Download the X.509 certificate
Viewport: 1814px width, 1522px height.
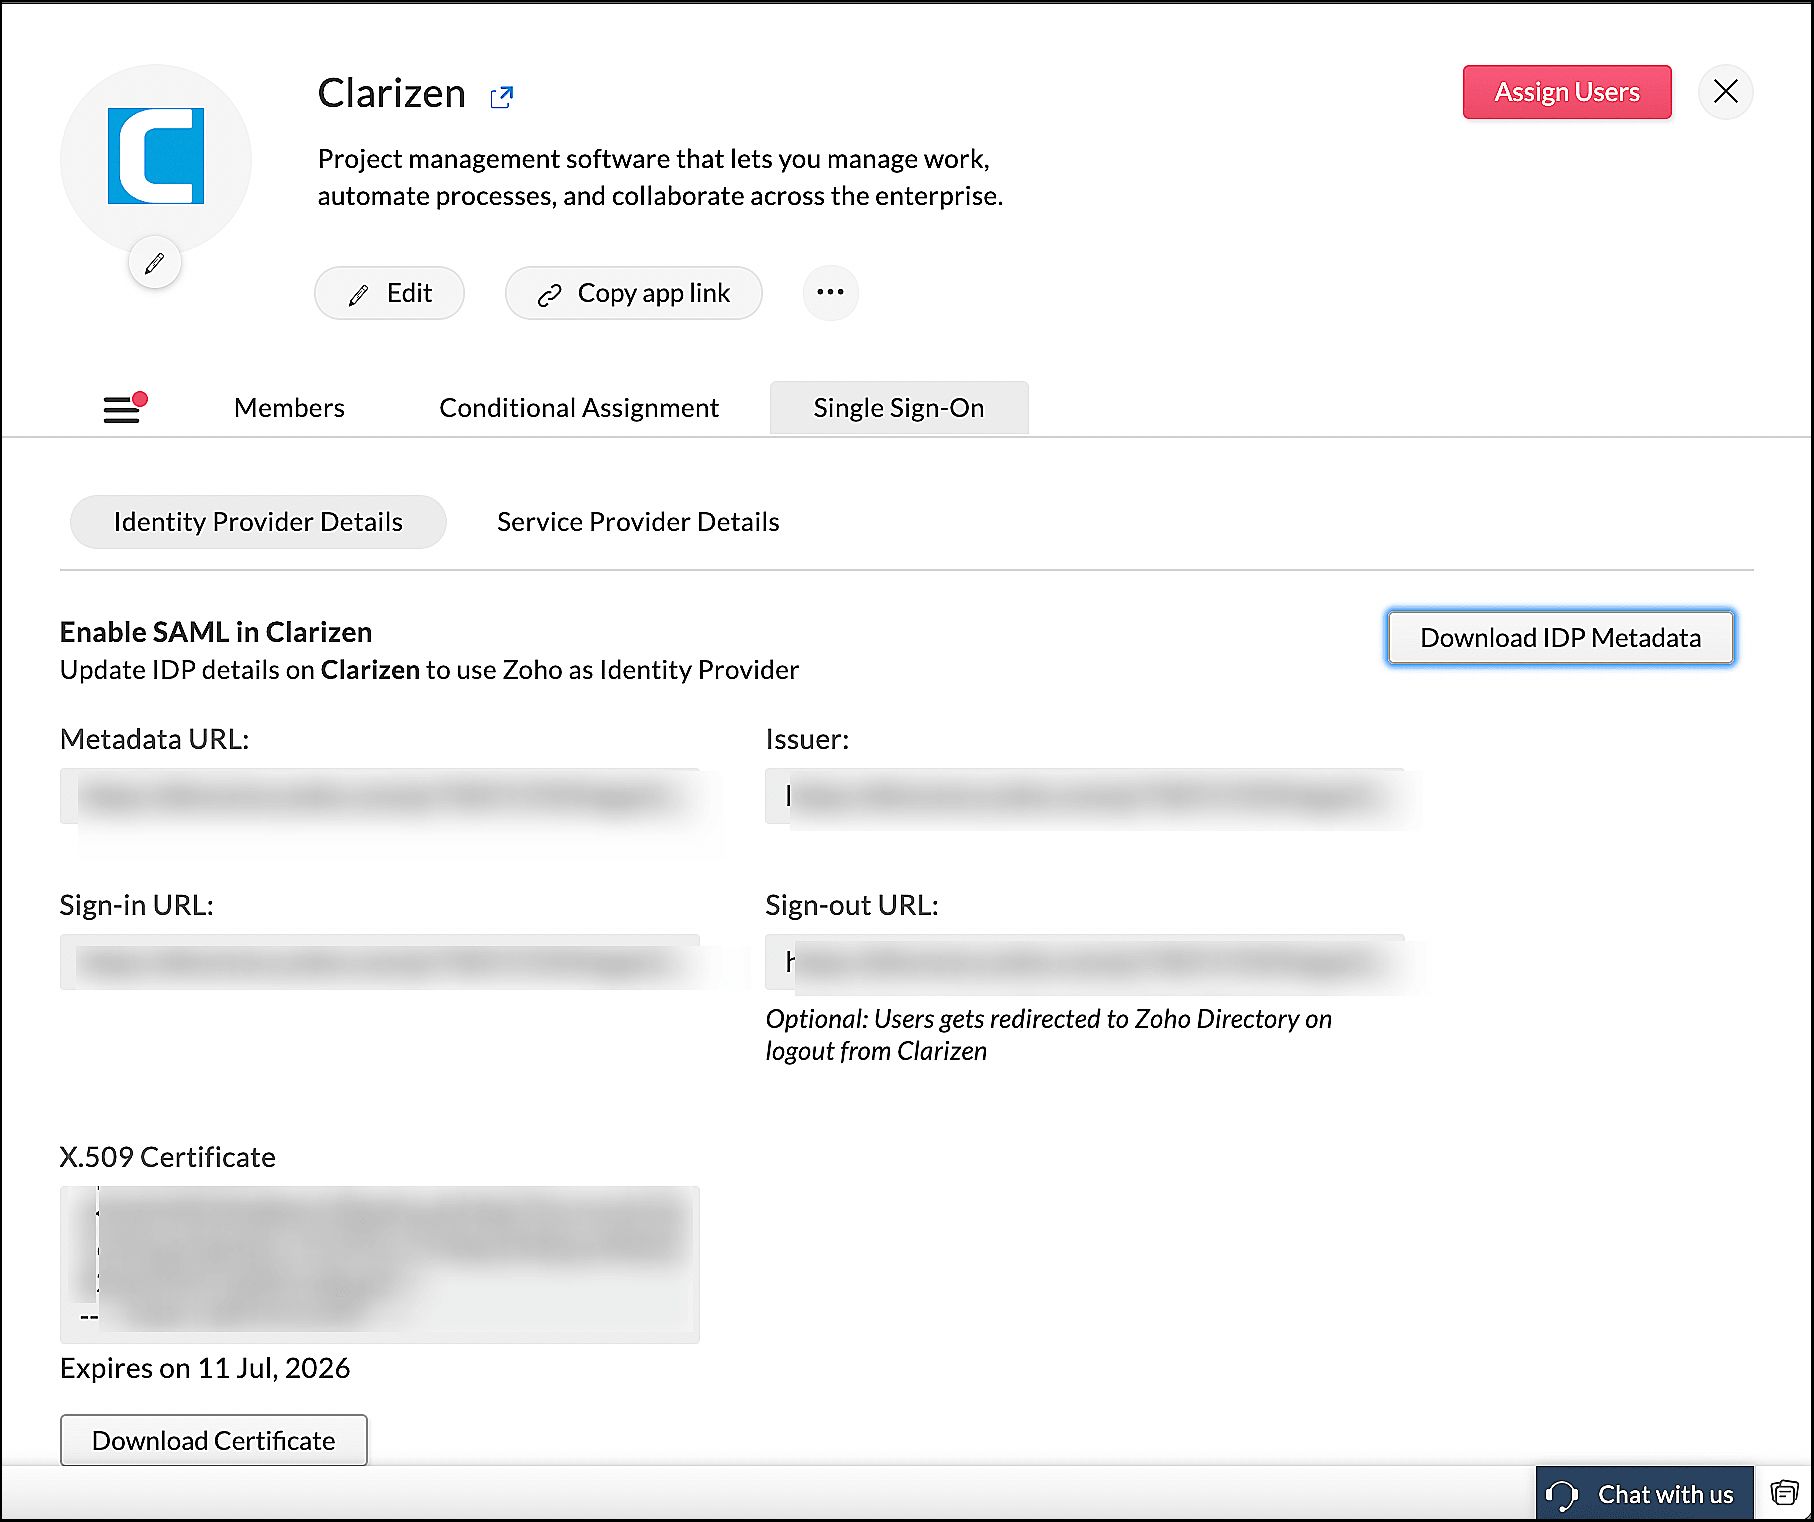pyautogui.click(x=214, y=1440)
